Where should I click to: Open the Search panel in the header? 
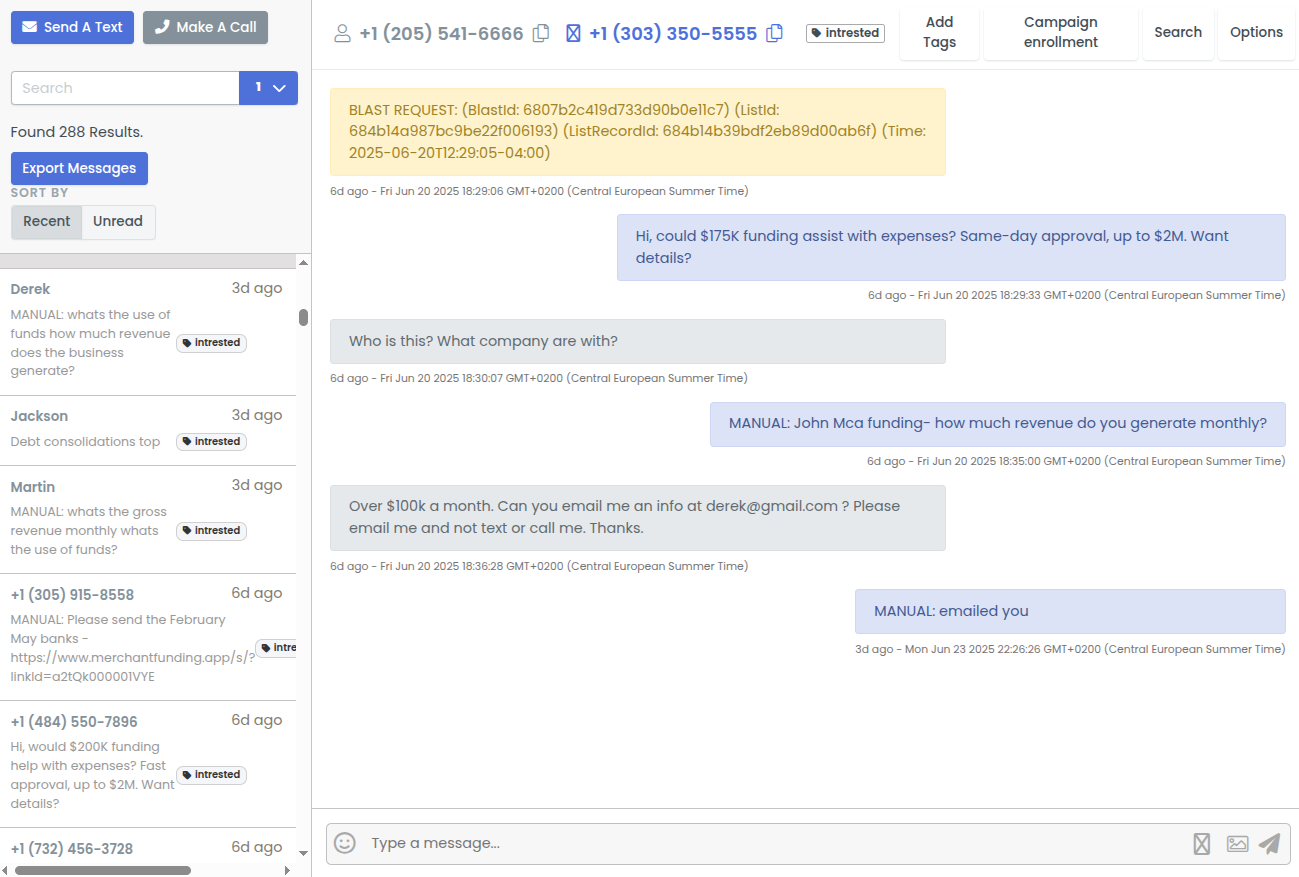[1178, 31]
